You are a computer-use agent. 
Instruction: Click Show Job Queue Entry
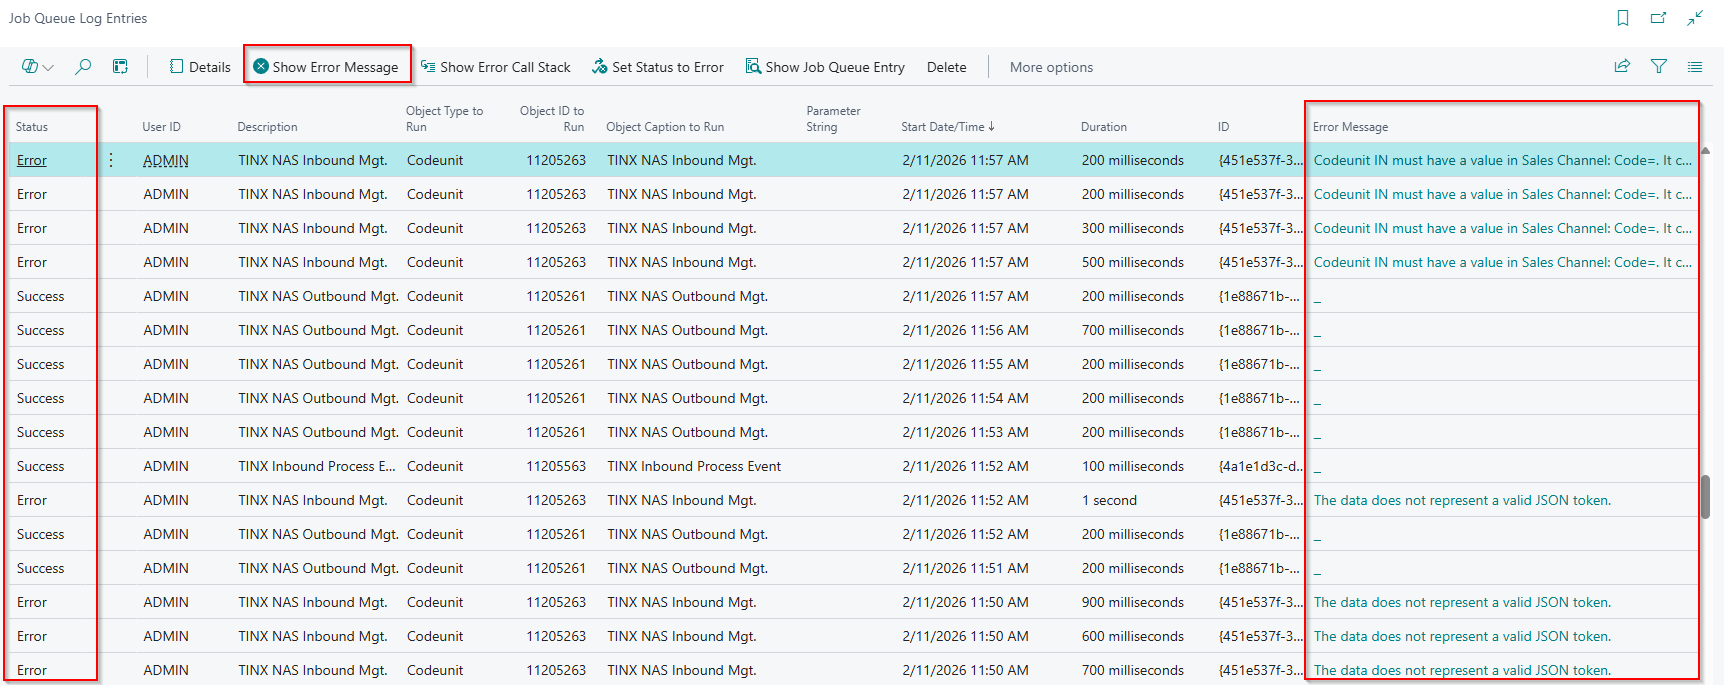(x=825, y=67)
